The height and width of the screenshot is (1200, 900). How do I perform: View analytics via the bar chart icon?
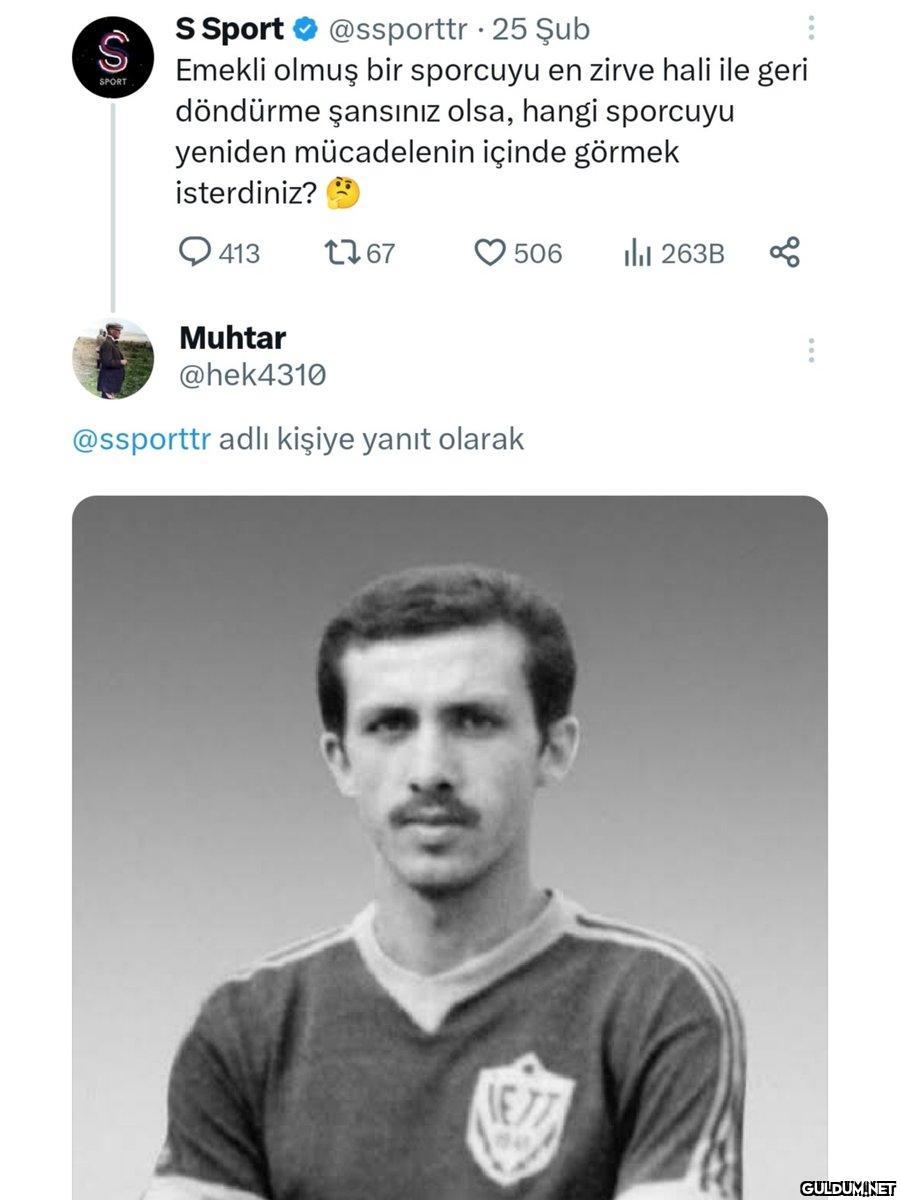(x=637, y=254)
